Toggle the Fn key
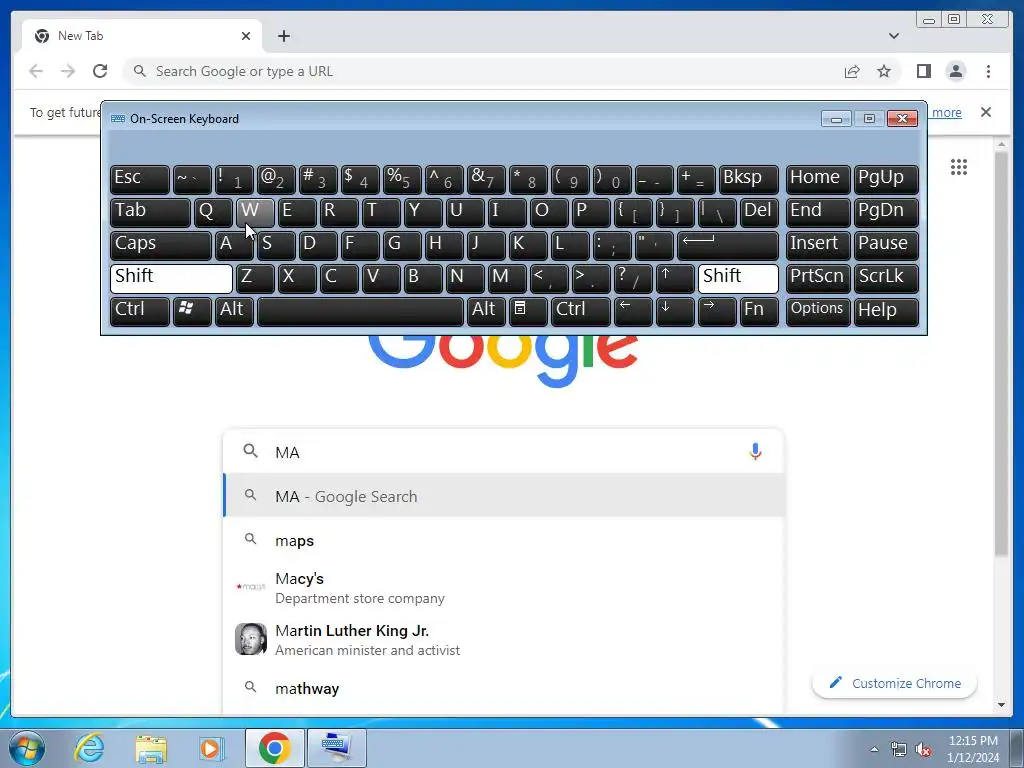The image size is (1024, 768). [759, 311]
